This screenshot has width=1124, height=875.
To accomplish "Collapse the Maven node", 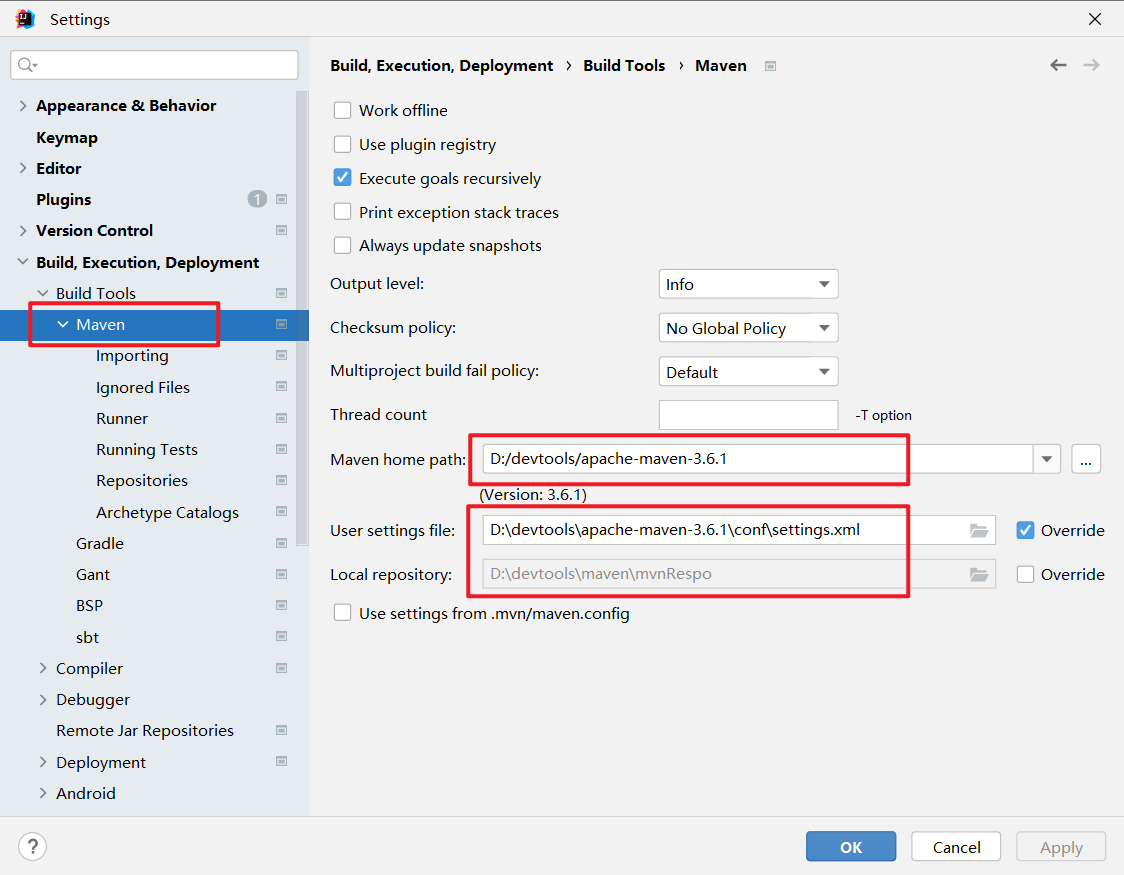I will pos(63,325).
